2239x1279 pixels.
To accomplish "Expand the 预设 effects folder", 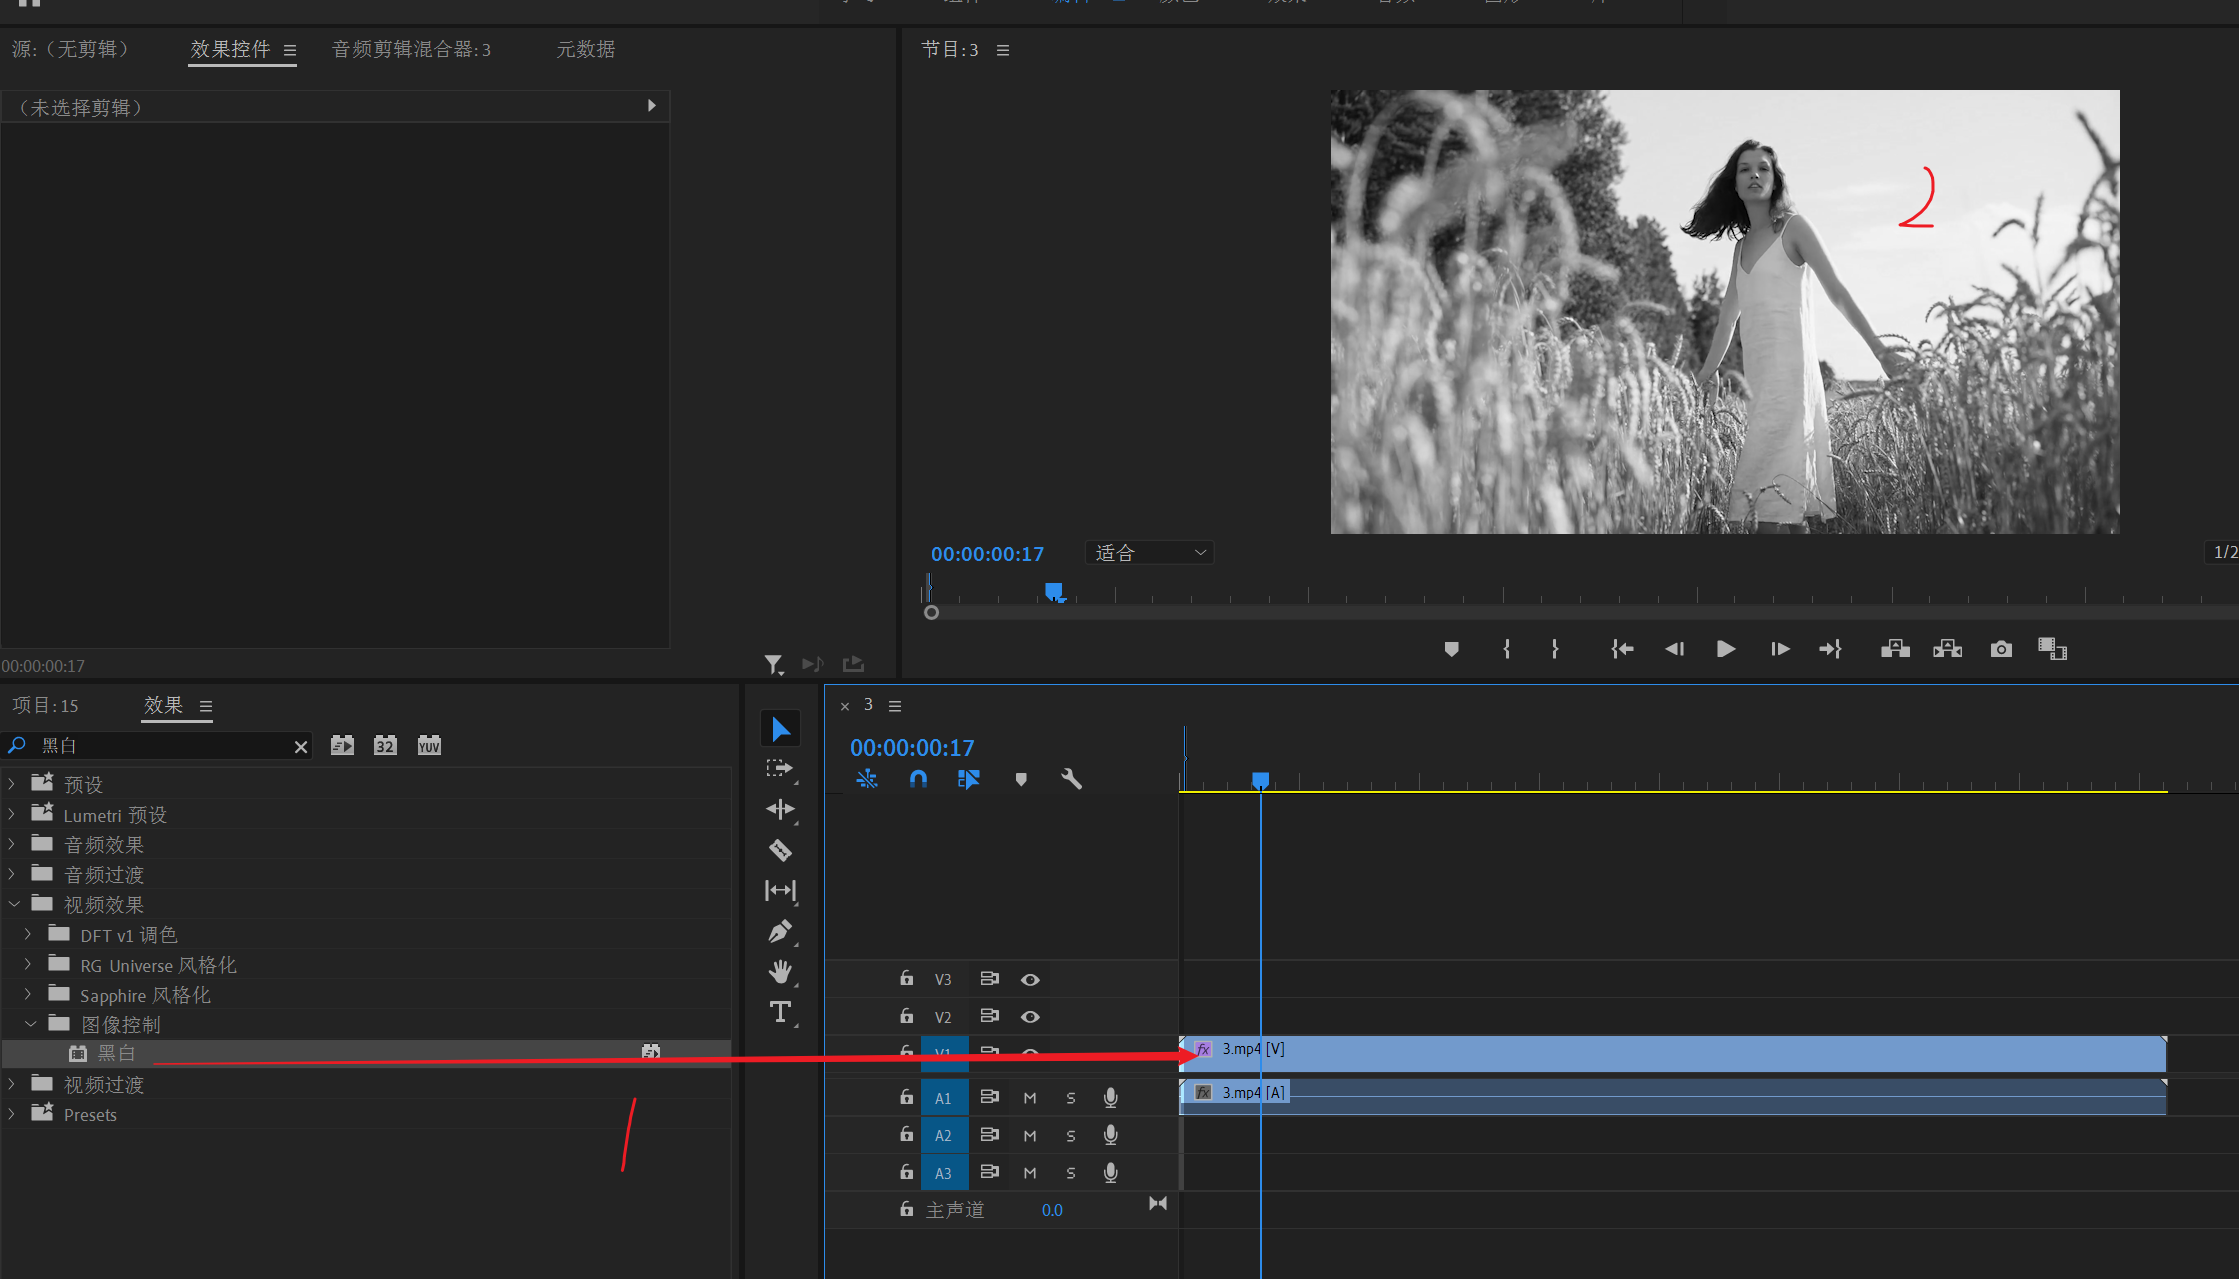I will coord(12,784).
